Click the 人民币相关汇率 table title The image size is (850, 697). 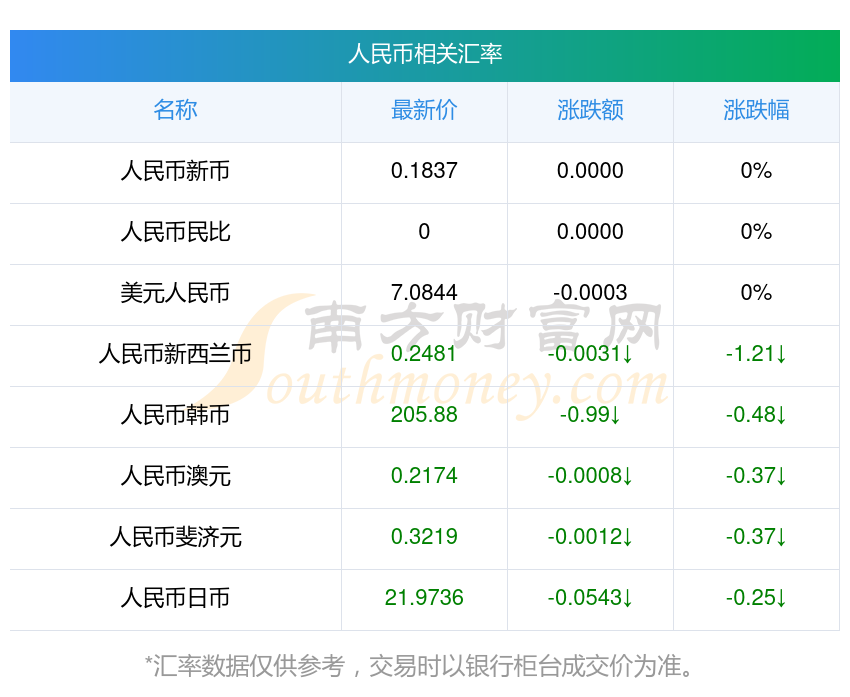[425, 54]
